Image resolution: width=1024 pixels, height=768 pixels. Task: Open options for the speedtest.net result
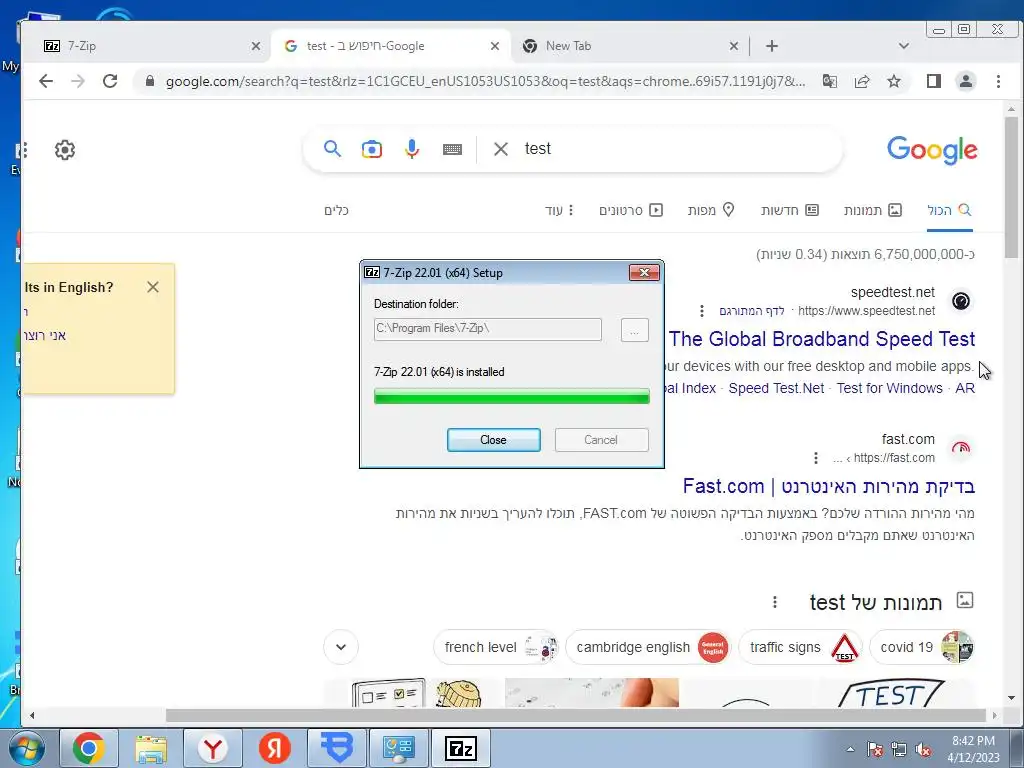702,311
